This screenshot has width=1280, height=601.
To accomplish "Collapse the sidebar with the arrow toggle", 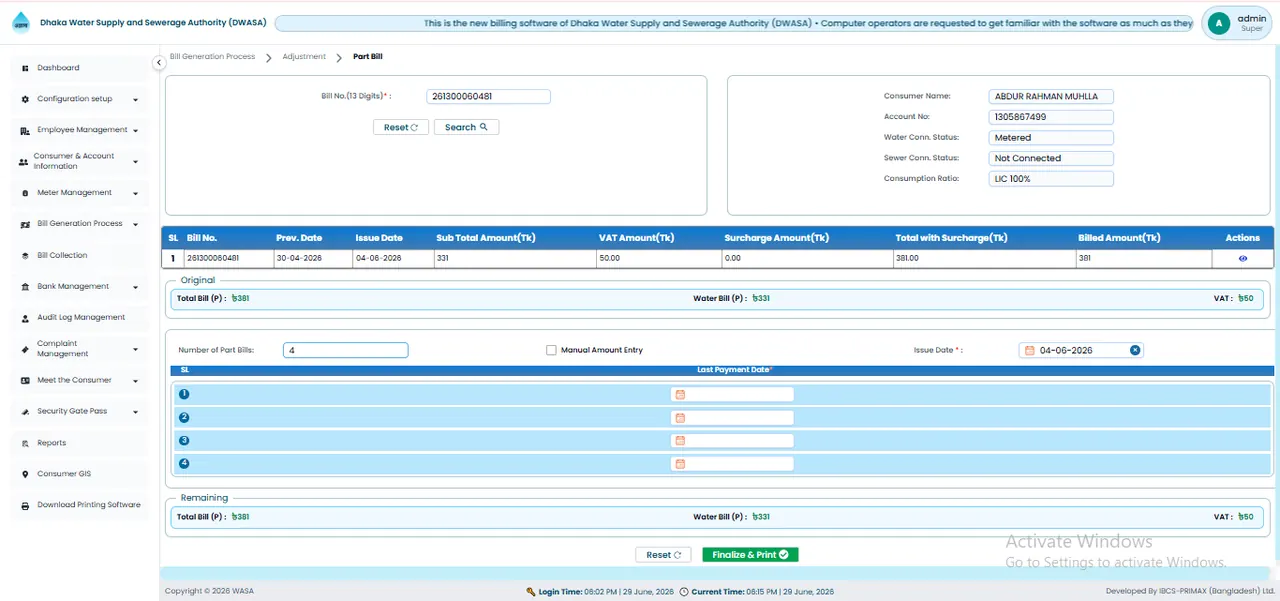I will pos(159,63).
